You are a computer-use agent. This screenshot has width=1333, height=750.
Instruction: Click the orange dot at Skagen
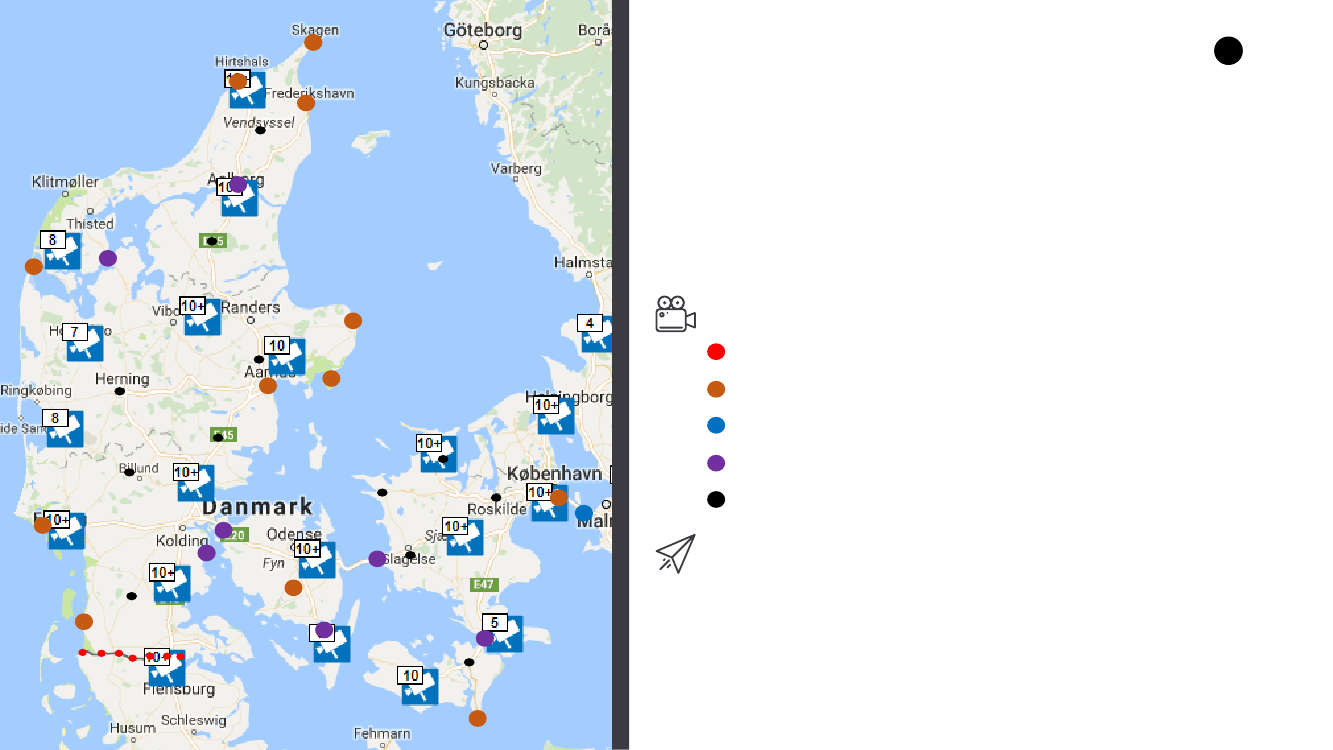(313, 42)
